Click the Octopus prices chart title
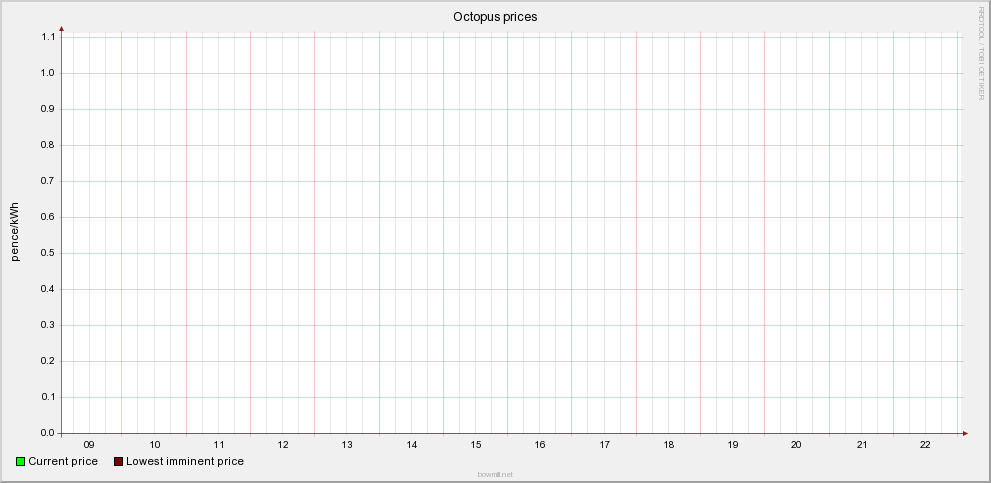 click(x=495, y=17)
